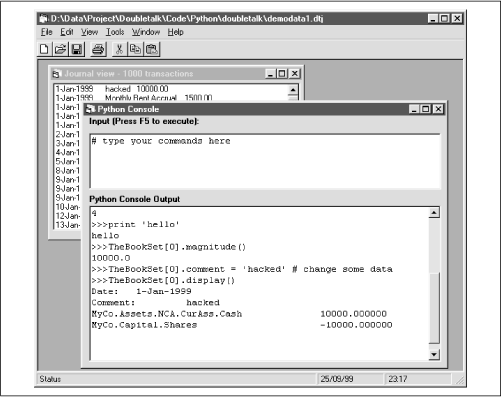The image size is (502, 398).
Task: Select the 13-Jan journal row
Action: pos(68,225)
